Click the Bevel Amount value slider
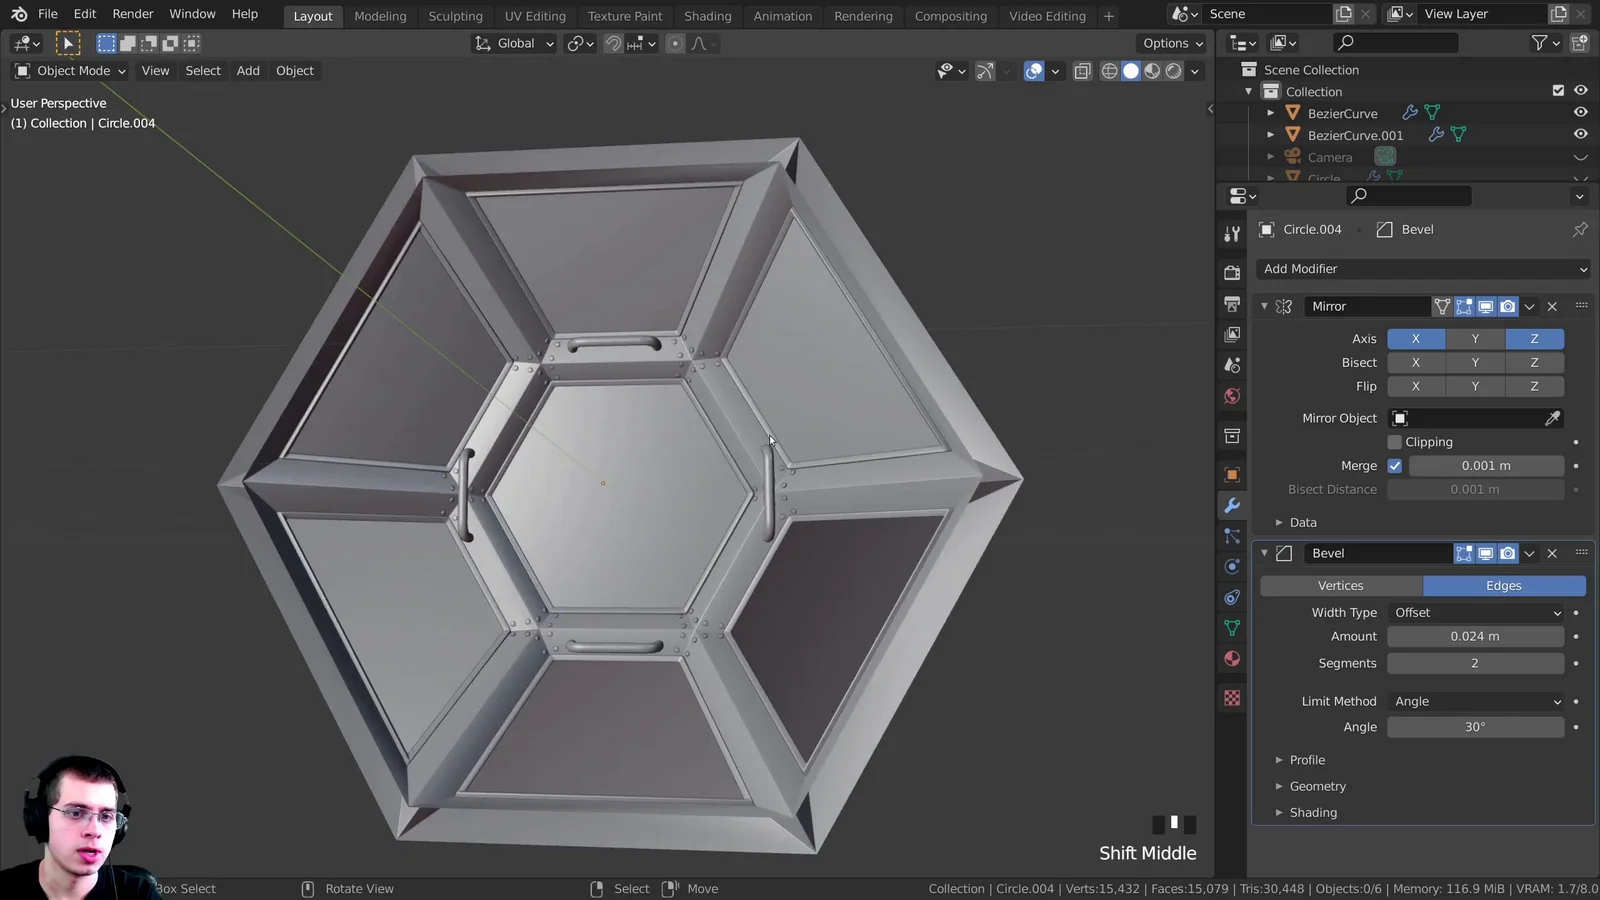This screenshot has height=900, width=1600. [x=1475, y=637]
